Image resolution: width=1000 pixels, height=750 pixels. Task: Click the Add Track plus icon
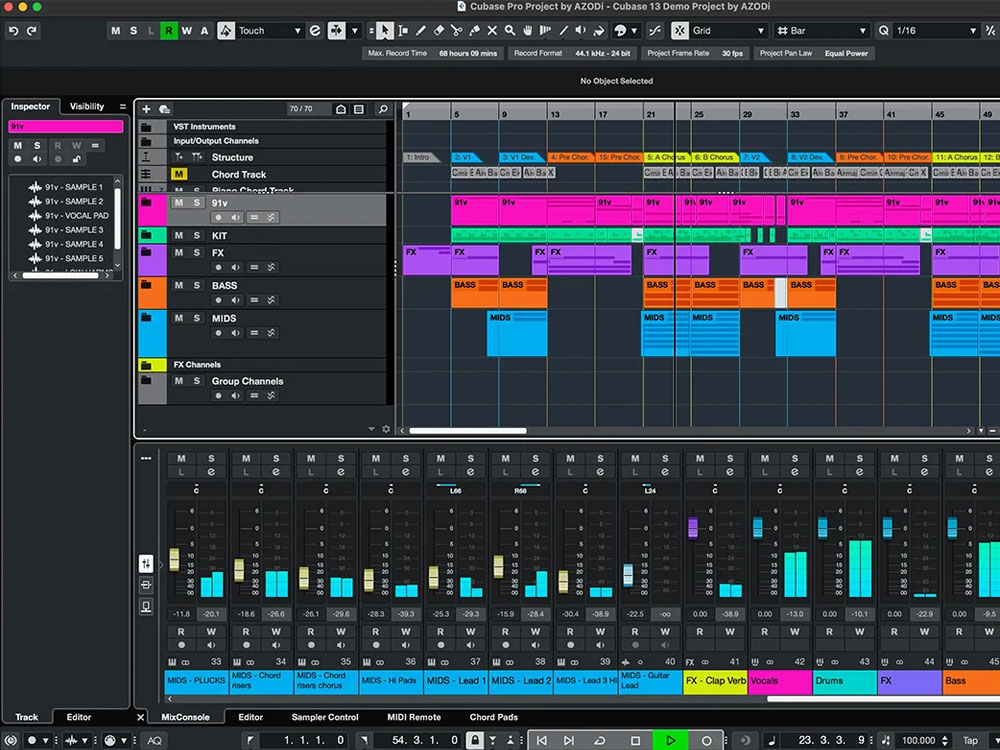(x=146, y=109)
